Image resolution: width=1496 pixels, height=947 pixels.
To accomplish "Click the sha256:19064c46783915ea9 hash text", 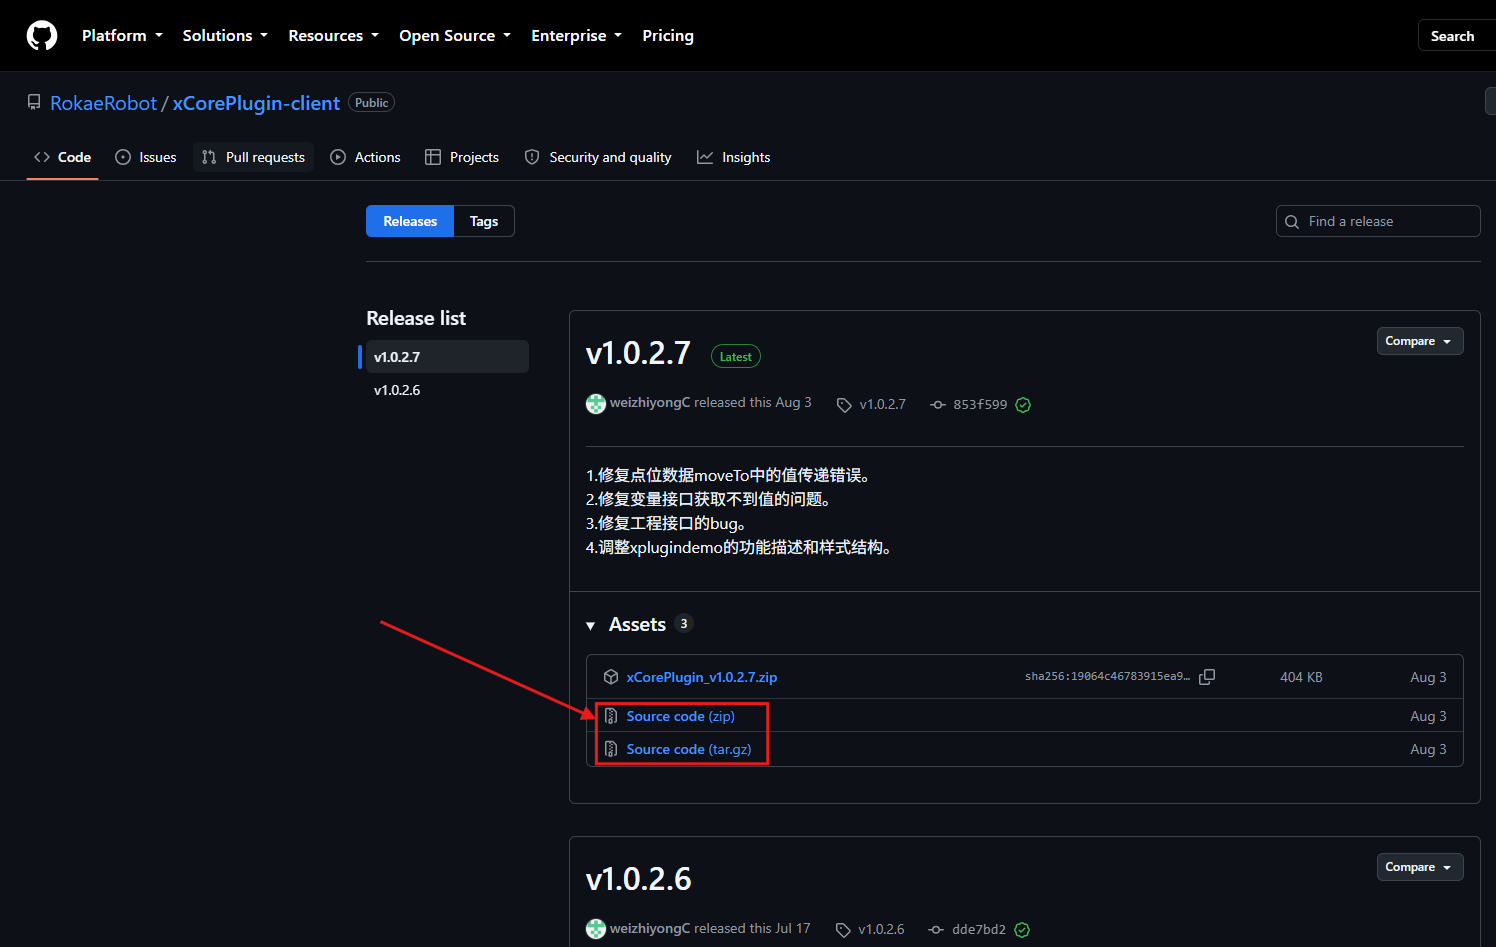I will [1107, 677].
